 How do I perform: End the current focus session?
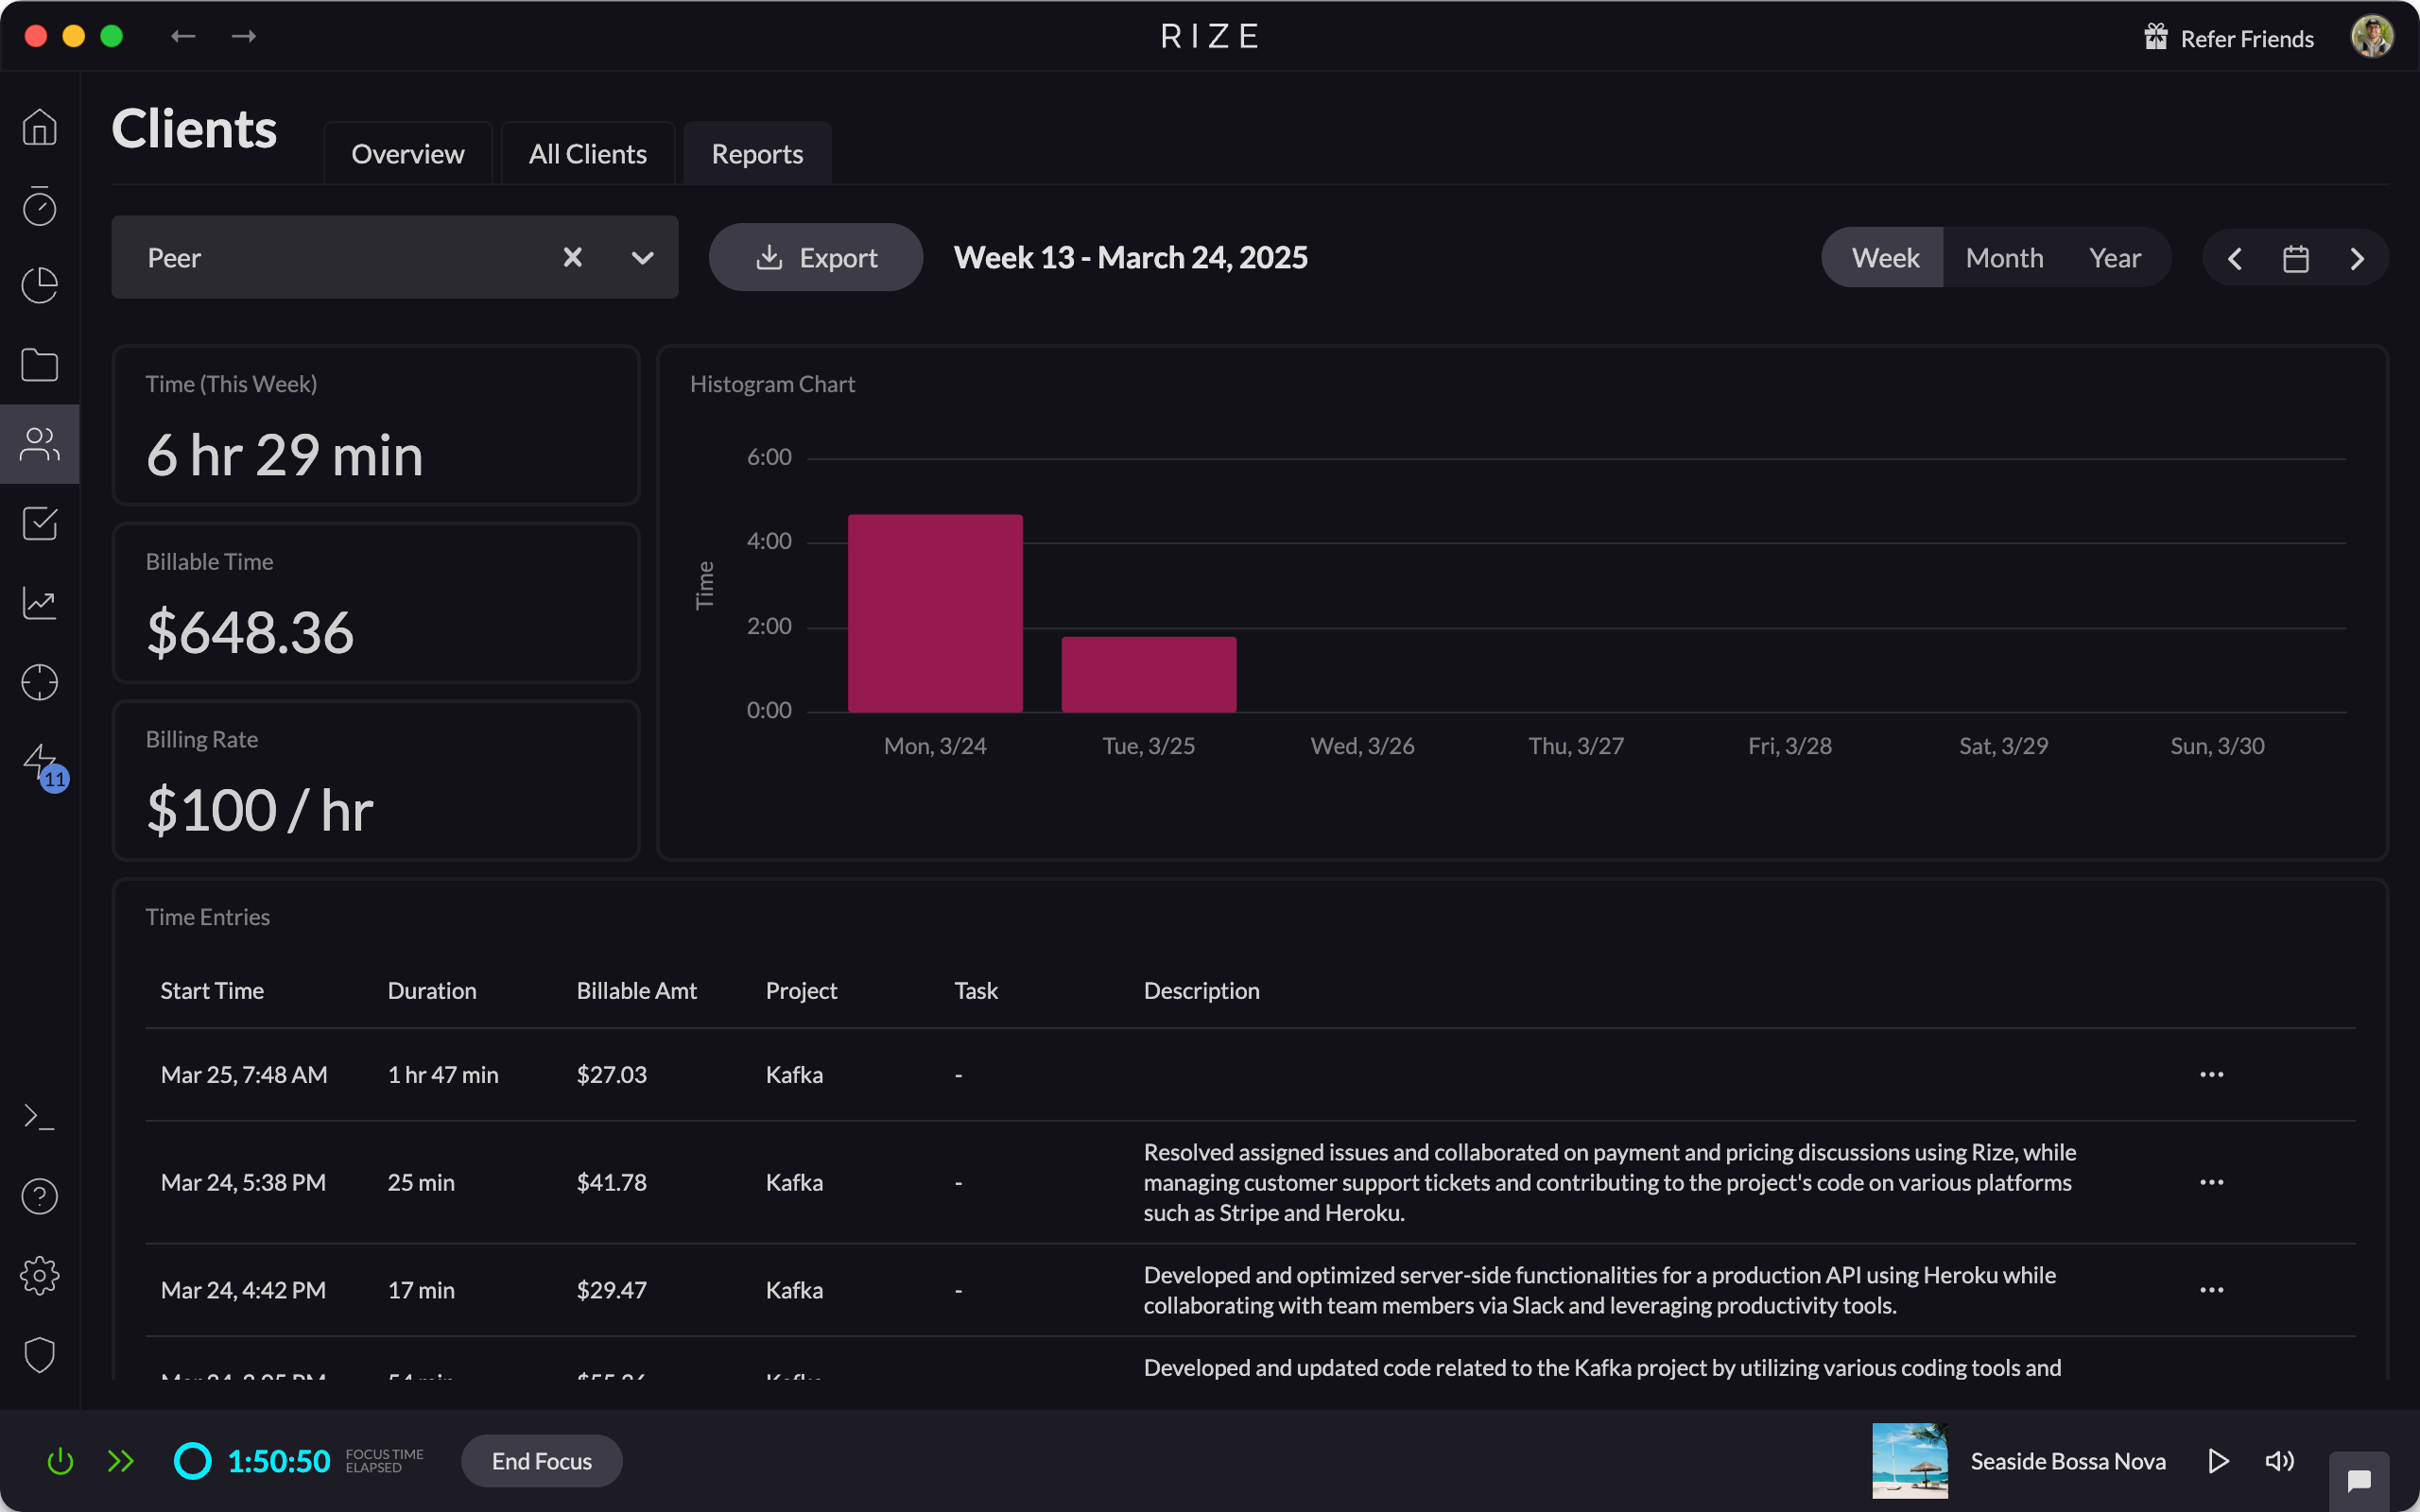pyautogui.click(x=541, y=1460)
